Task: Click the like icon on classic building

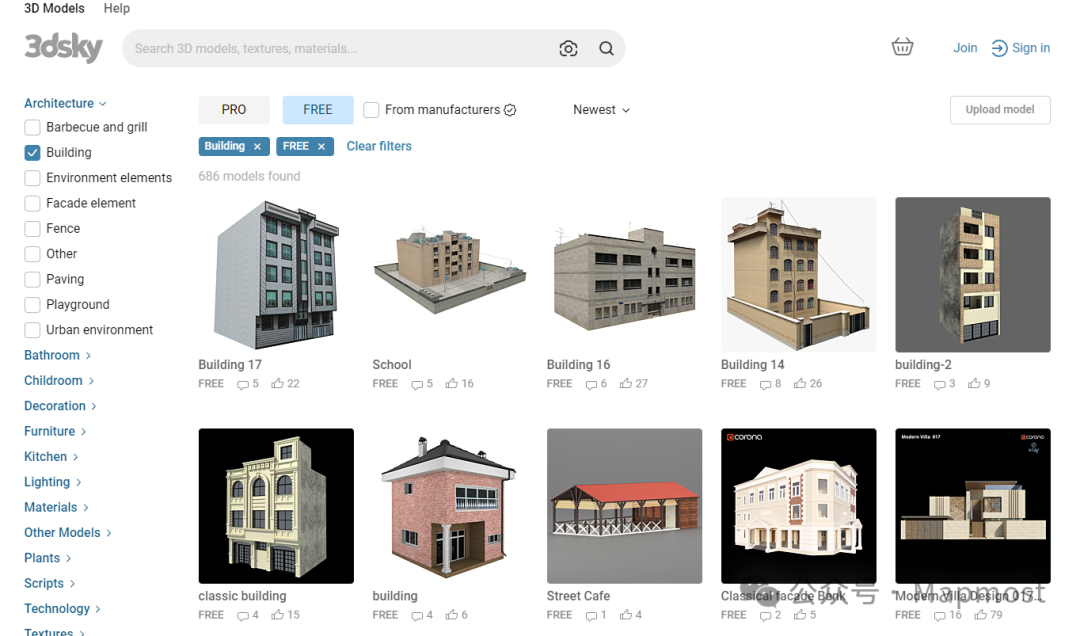Action: click(x=277, y=615)
